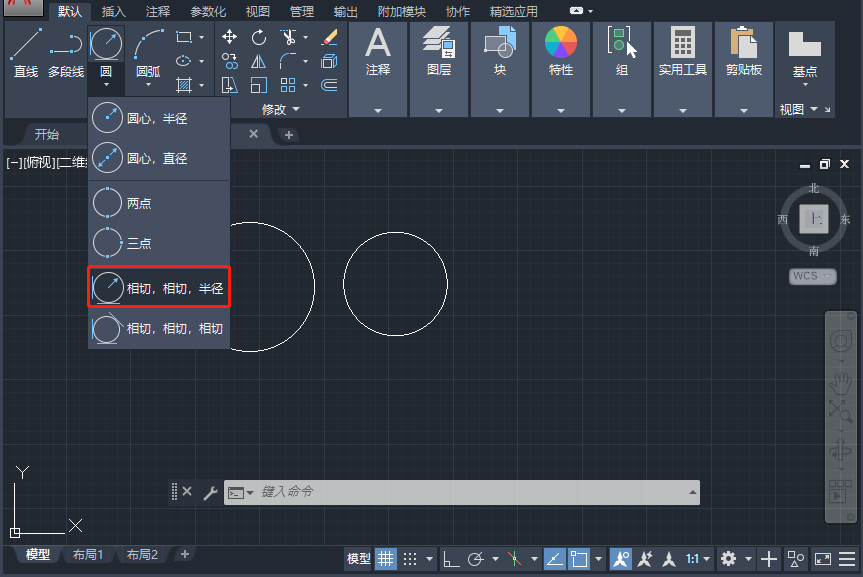Choose 相切, 相切, 相切 circle option
Screen dimensions: 863x577
coord(159,328)
